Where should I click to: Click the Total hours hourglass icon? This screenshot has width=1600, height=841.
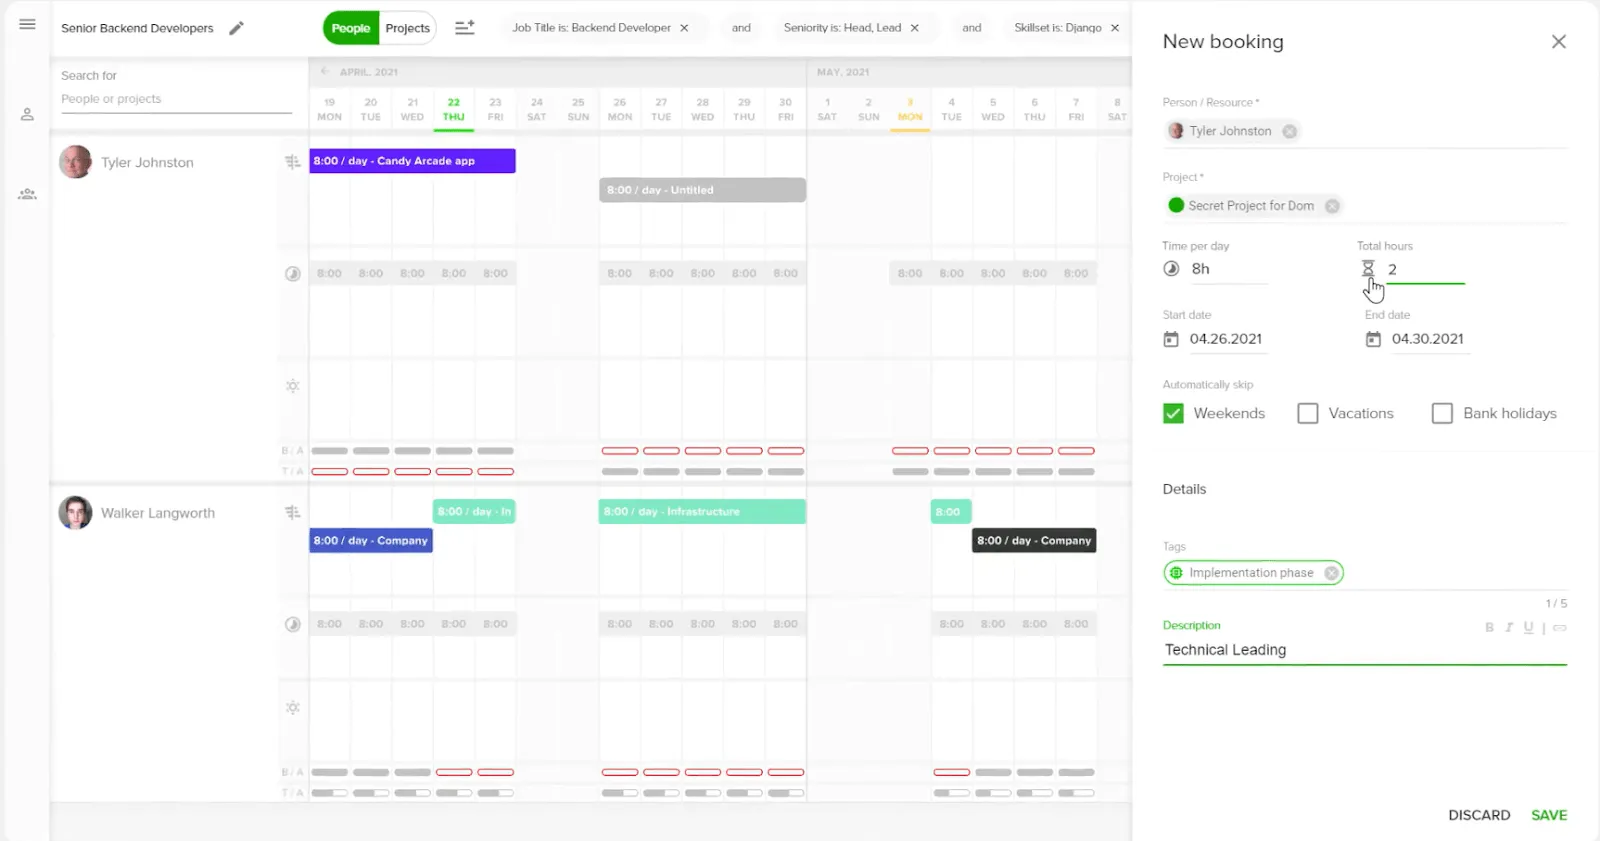click(x=1368, y=269)
